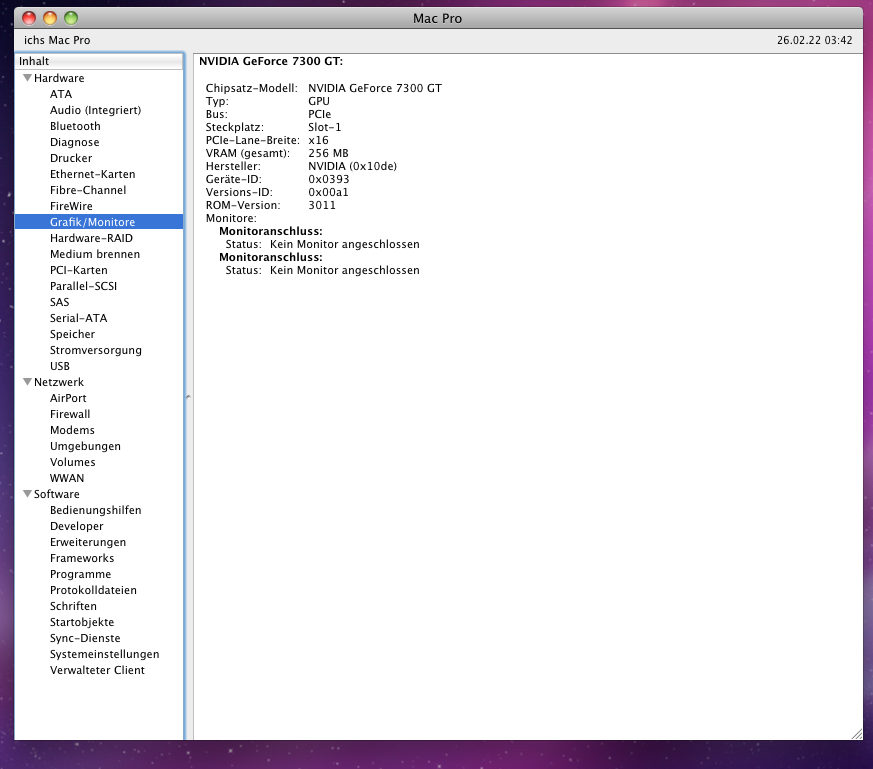The image size is (873, 769).
Task: Click the Bus value PCIe
Action: click(320, 114)
